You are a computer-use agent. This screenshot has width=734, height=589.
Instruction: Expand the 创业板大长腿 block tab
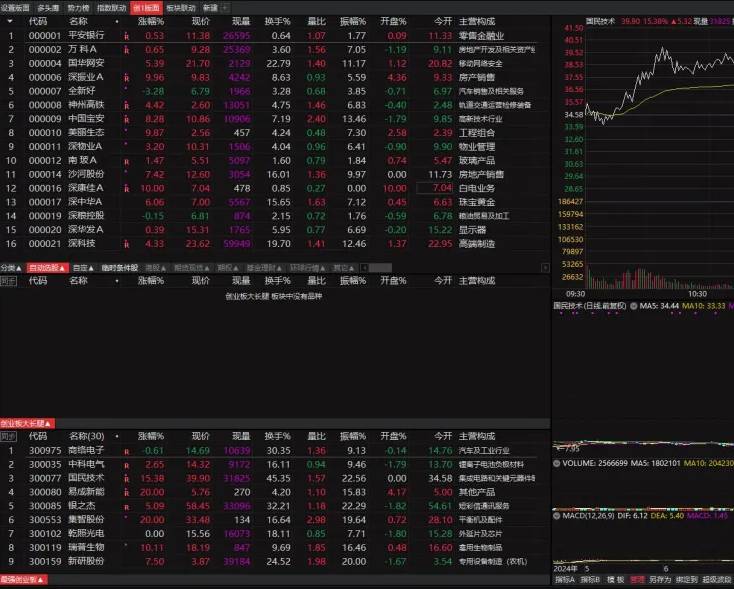point(27,424)
